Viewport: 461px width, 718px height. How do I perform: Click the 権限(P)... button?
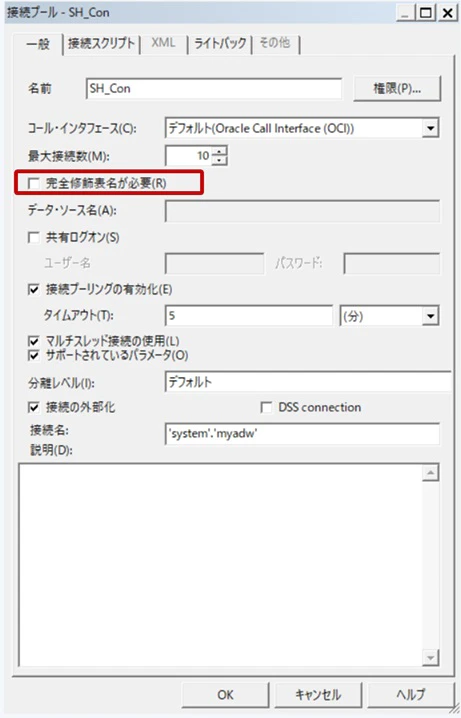tap(397, 89)
